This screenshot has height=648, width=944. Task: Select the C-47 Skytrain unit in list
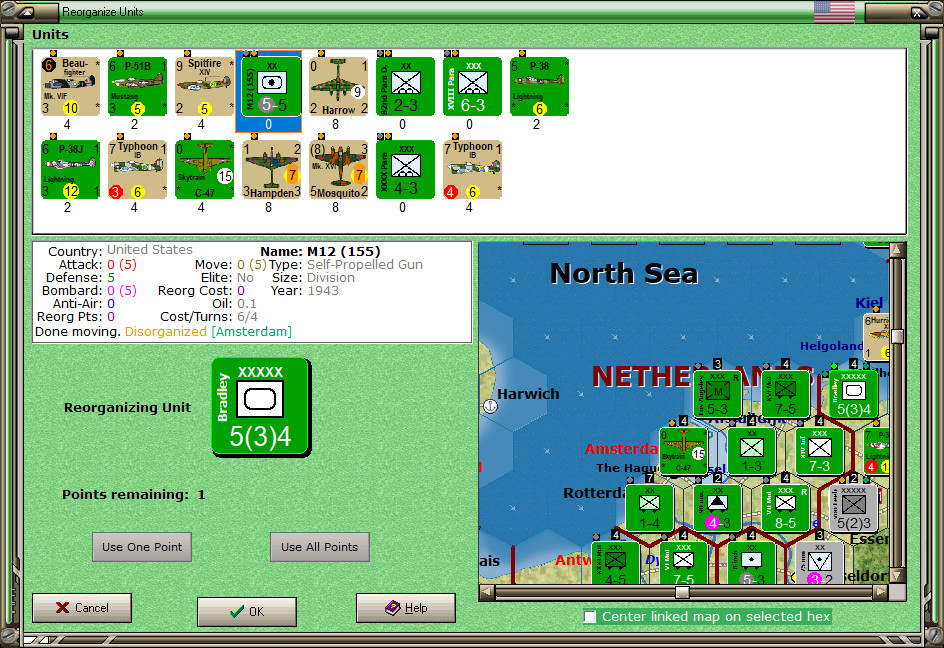tap(204, 169)
